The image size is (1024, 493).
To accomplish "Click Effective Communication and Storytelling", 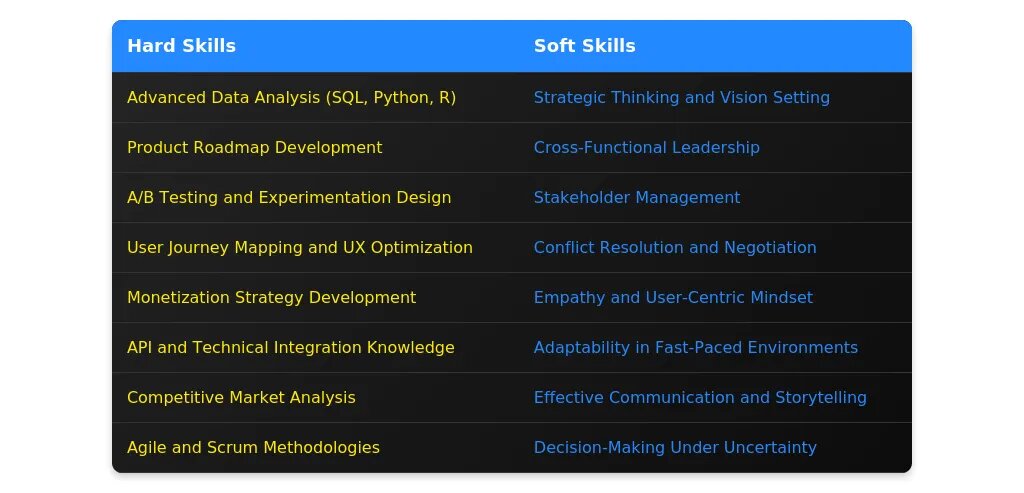I will click(x=700, y=397).
